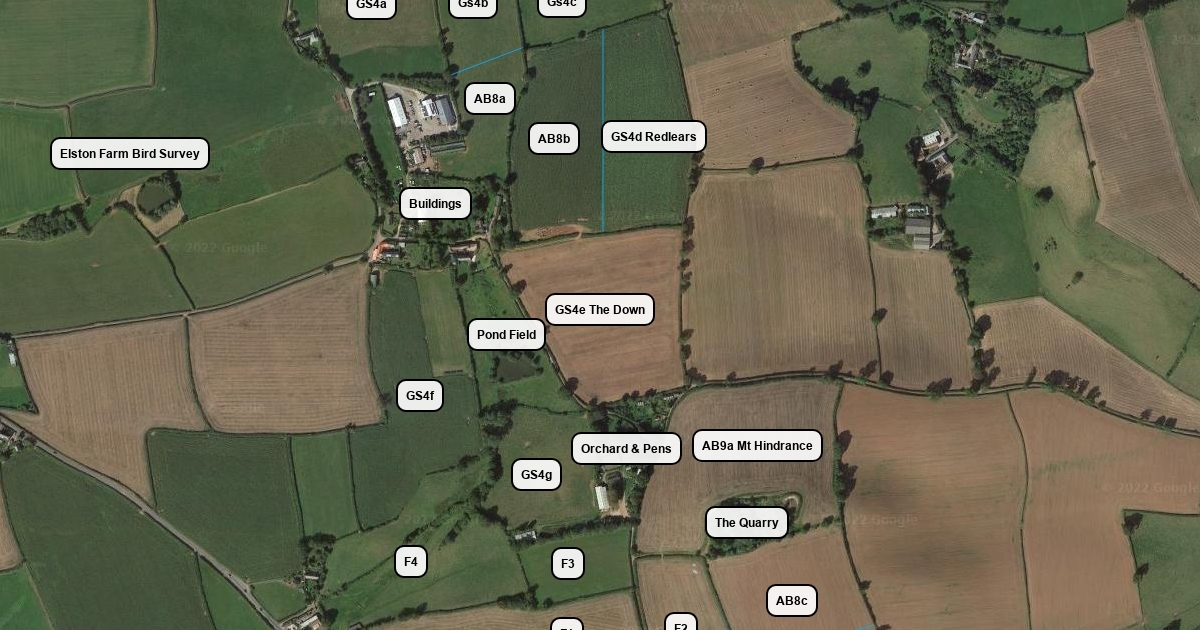Select the Orchard & Pens label

tap(626, 449)
